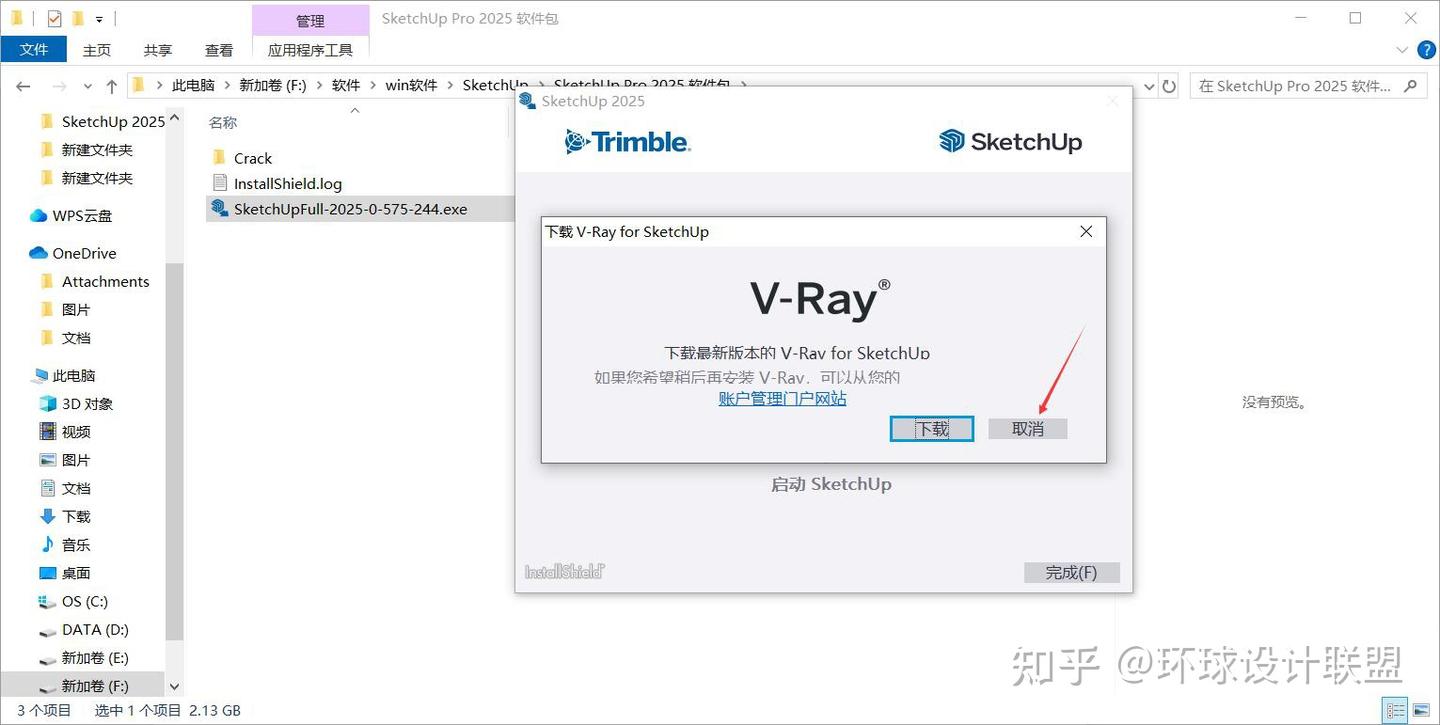Select the 新加卷 (E:) drive
Image resolution: width=1440 pixels, height=725 pixels.
(83, 658)
